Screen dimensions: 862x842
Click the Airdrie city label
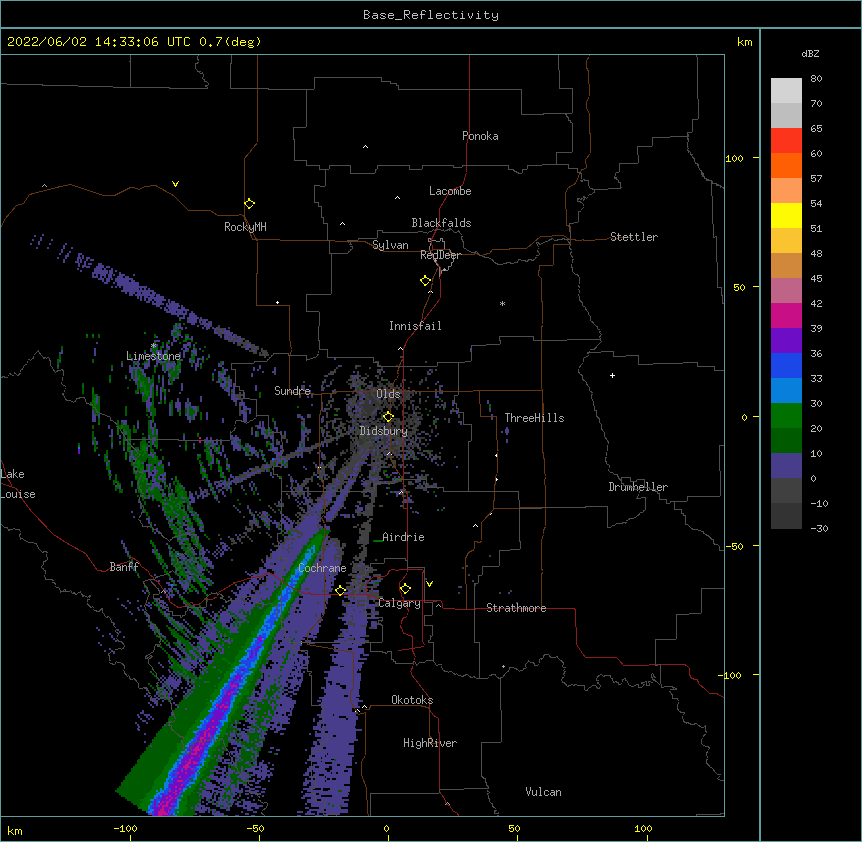tap(403, 537)
